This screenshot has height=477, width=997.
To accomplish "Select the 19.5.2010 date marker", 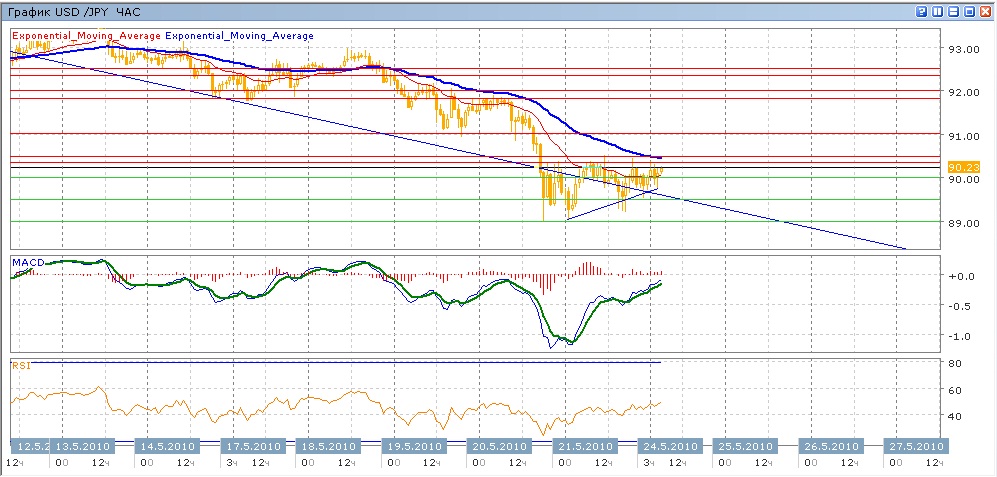I will click(x=415, y=446).
